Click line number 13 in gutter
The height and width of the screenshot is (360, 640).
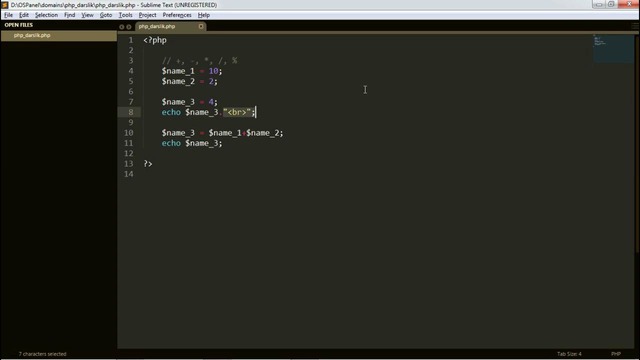129,164
